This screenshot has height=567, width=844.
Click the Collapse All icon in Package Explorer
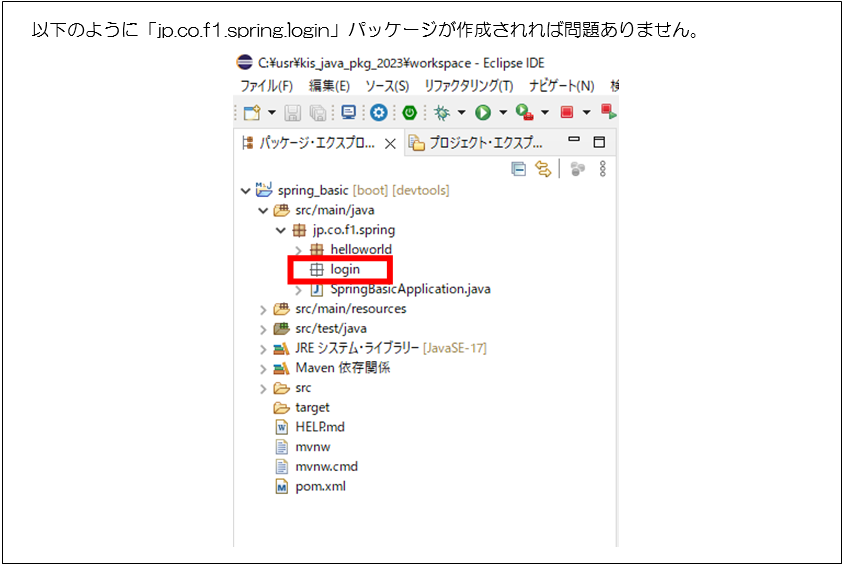pos(519,169)
